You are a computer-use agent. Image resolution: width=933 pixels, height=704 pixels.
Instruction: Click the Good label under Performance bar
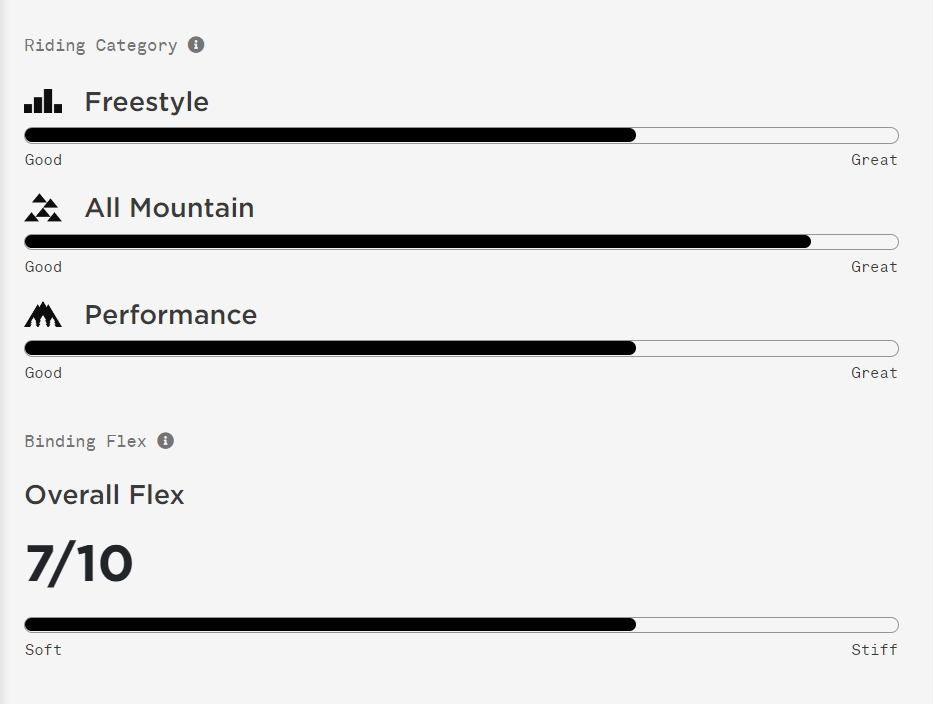(43, 373)
